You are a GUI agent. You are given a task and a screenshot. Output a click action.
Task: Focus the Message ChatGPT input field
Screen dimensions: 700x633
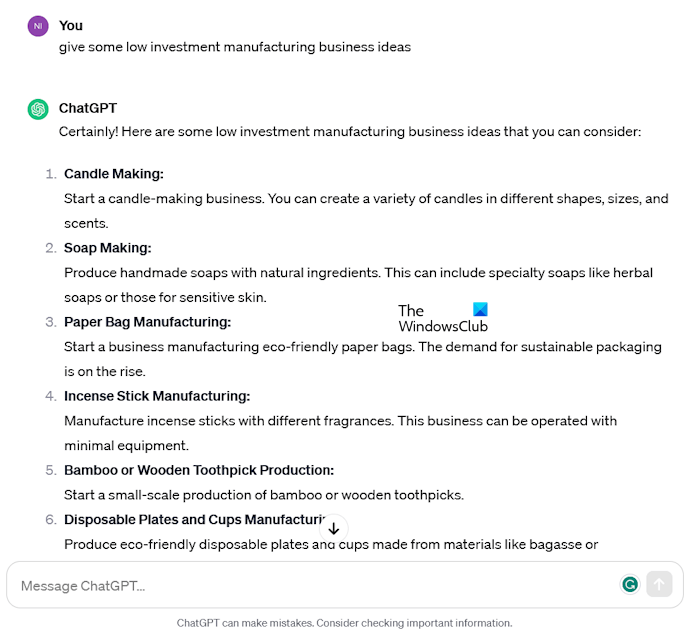[300, 585]
